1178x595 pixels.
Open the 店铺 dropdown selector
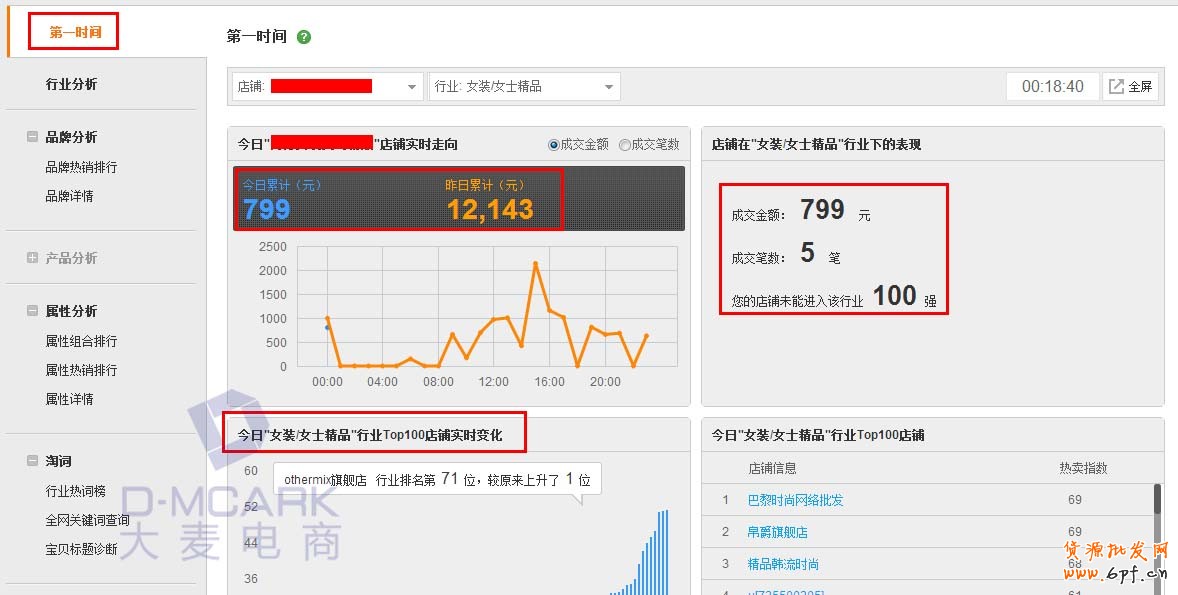pyautogui.click(x=328, y=87)
